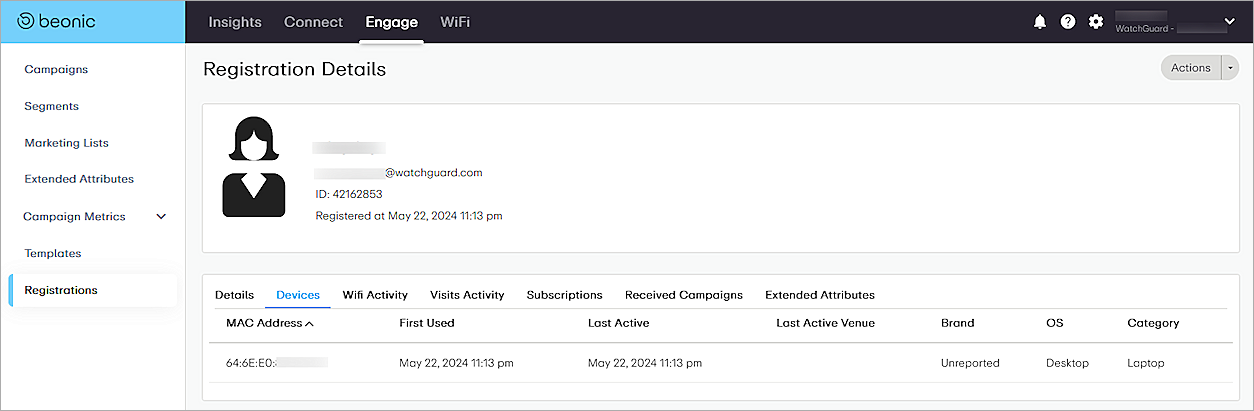Image resolution: width=1254 pixels, height=411 pixels.
Task: Select the Wifi Activity tab
Action: pos(375,295)
